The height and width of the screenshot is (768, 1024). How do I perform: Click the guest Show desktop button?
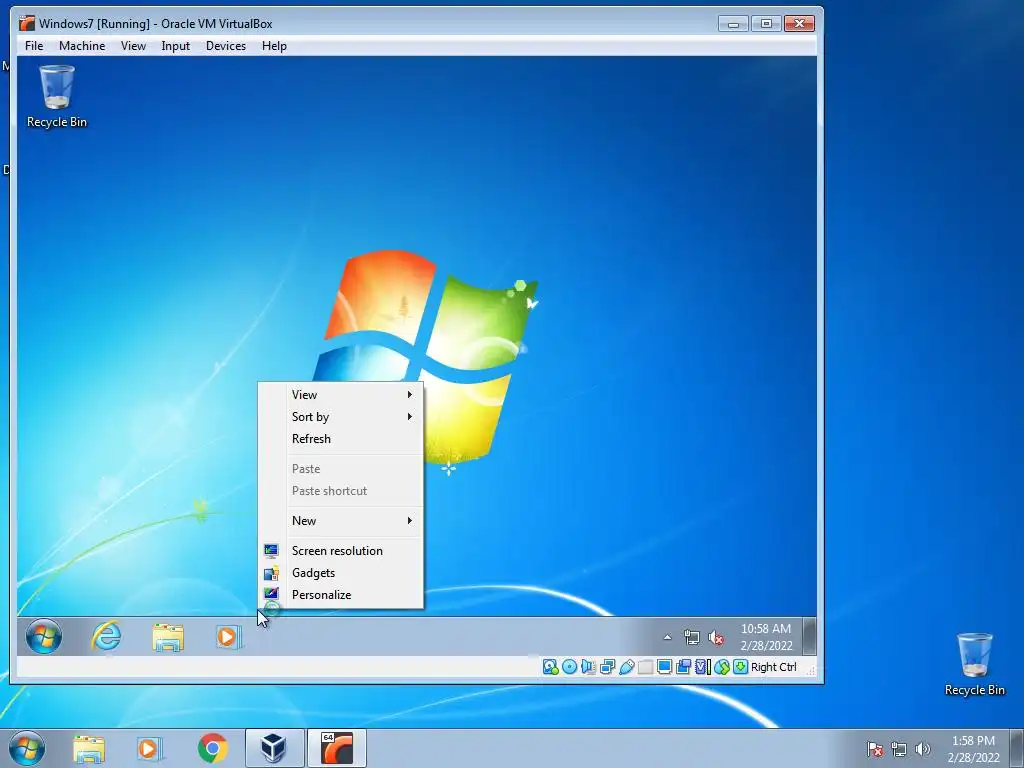pyautogui.click(x=809, y=636)
